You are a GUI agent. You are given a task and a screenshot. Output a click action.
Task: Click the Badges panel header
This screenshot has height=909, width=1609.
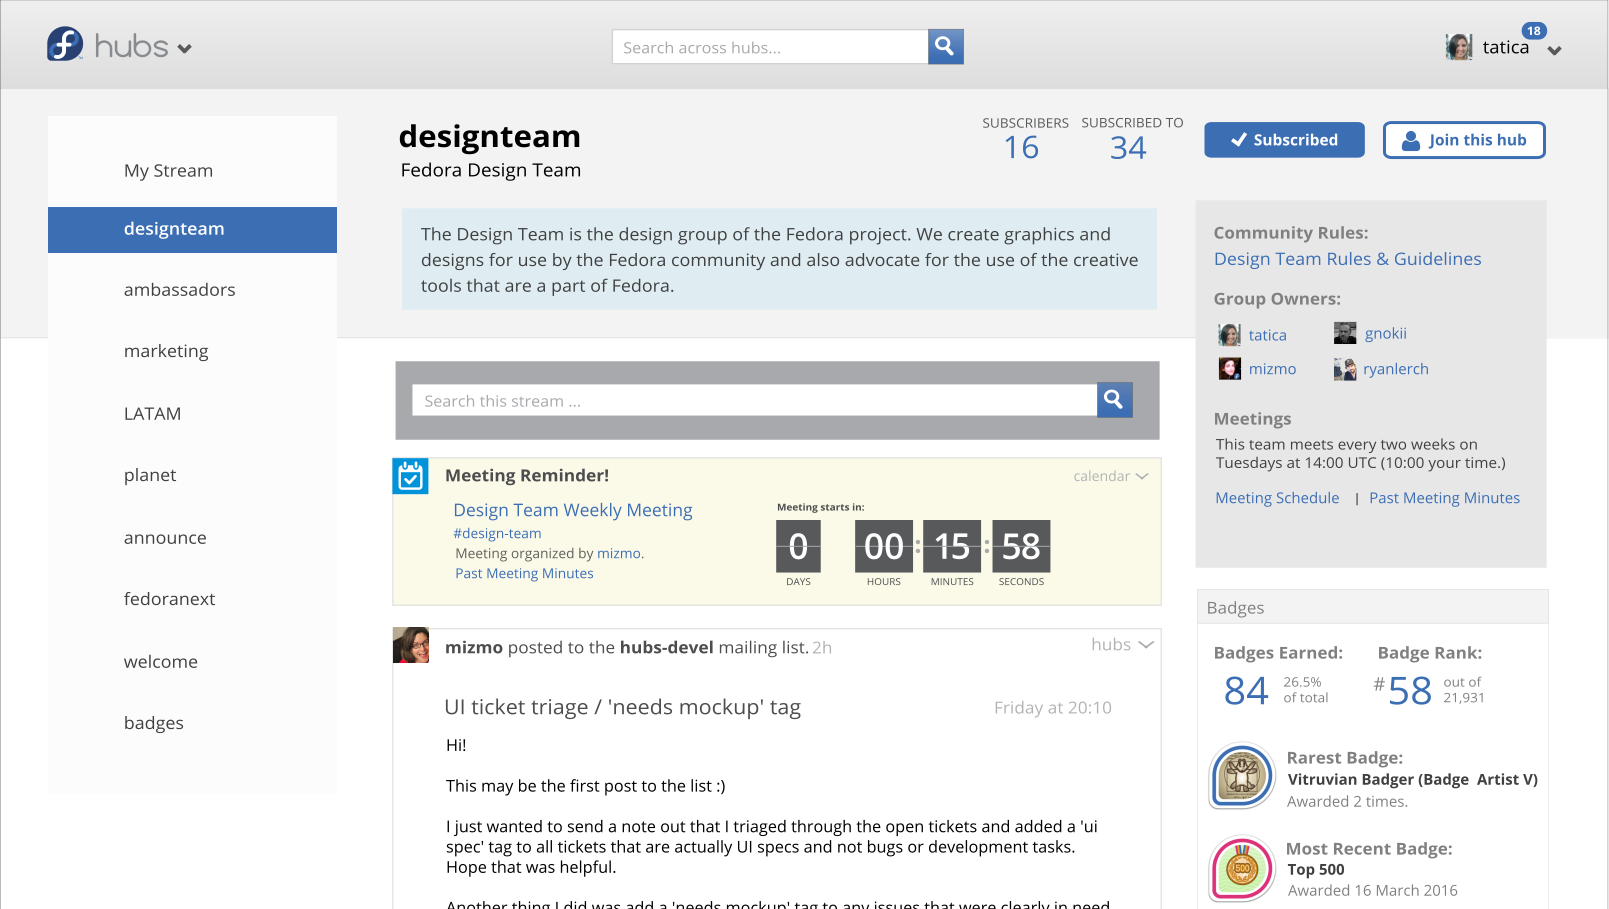click(x=1372, y=607)
